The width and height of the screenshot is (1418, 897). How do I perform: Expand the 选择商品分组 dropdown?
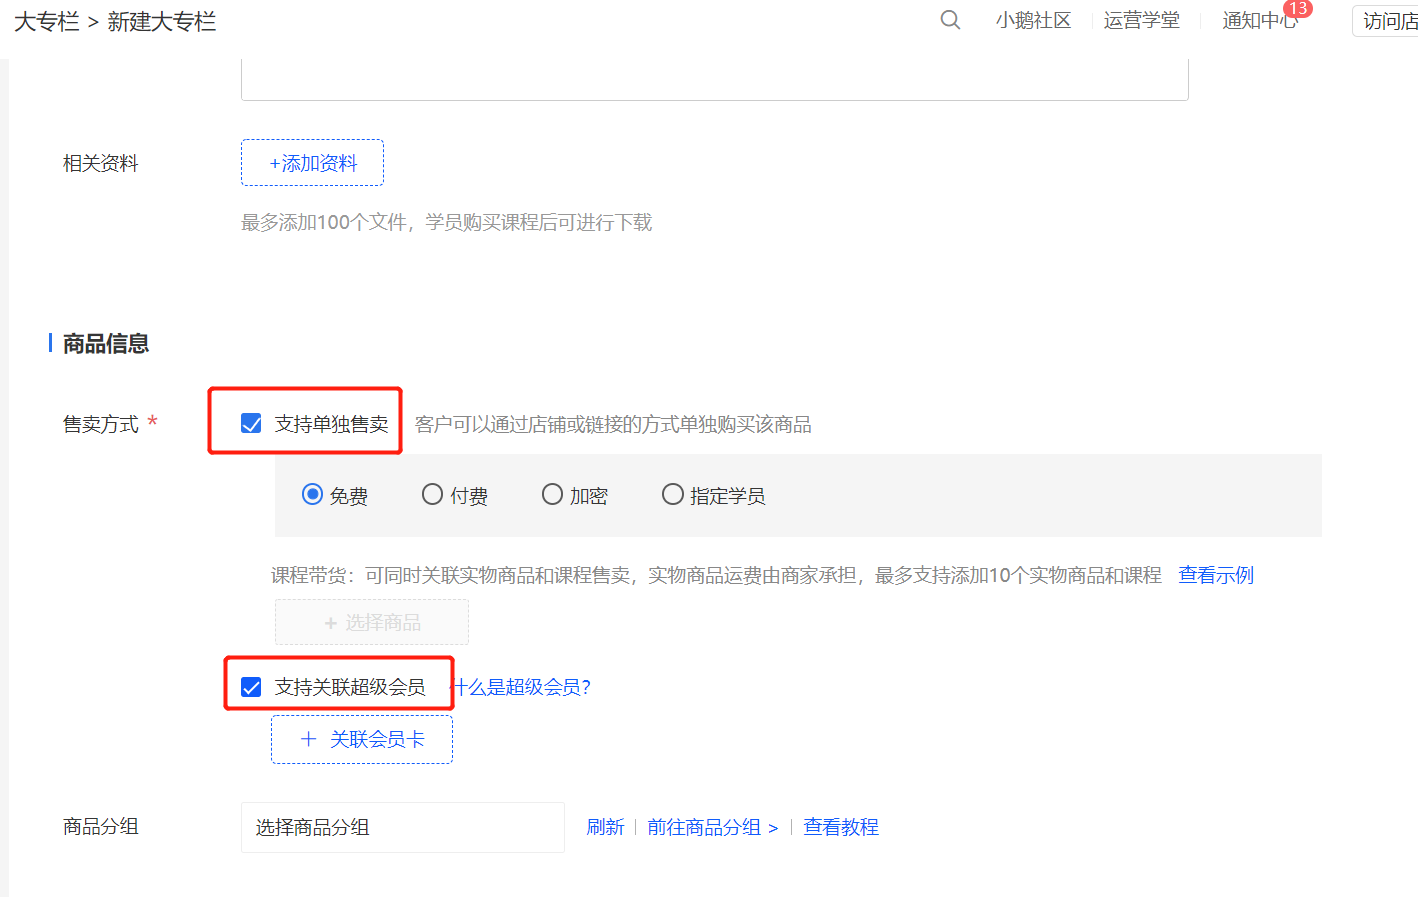402,827
